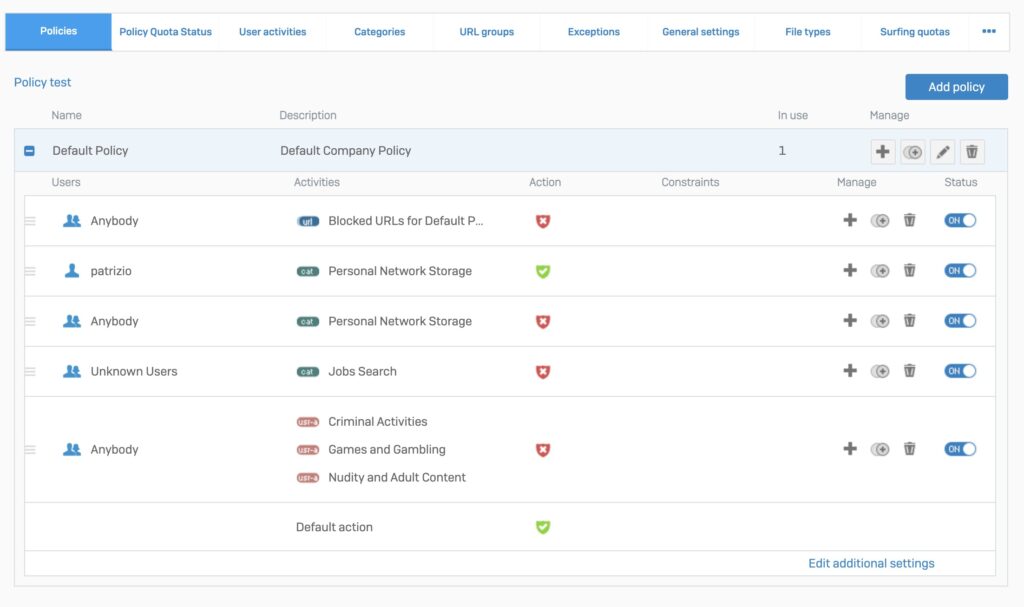Open Edit additional settings

pyautogui.click(x=871, y=562)
